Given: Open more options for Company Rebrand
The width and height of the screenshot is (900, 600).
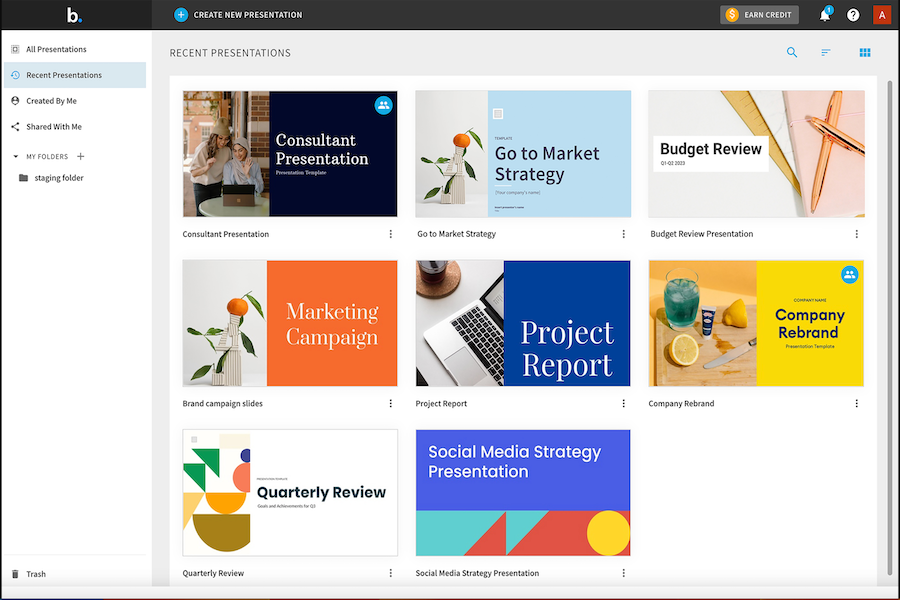Looking at the screenshot, I should (857, 404).
